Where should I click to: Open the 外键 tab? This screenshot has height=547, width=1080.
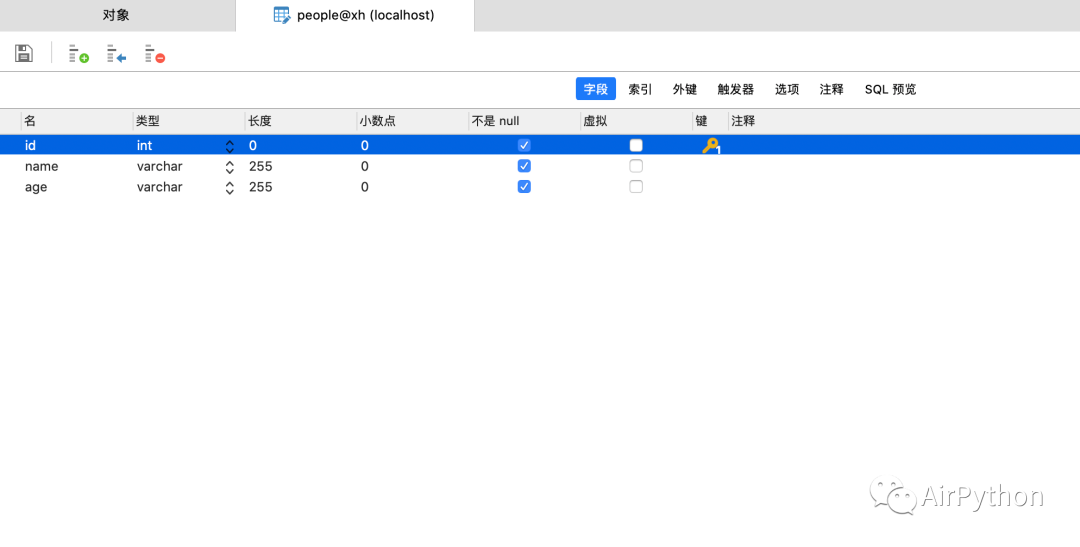pos(685,89)
